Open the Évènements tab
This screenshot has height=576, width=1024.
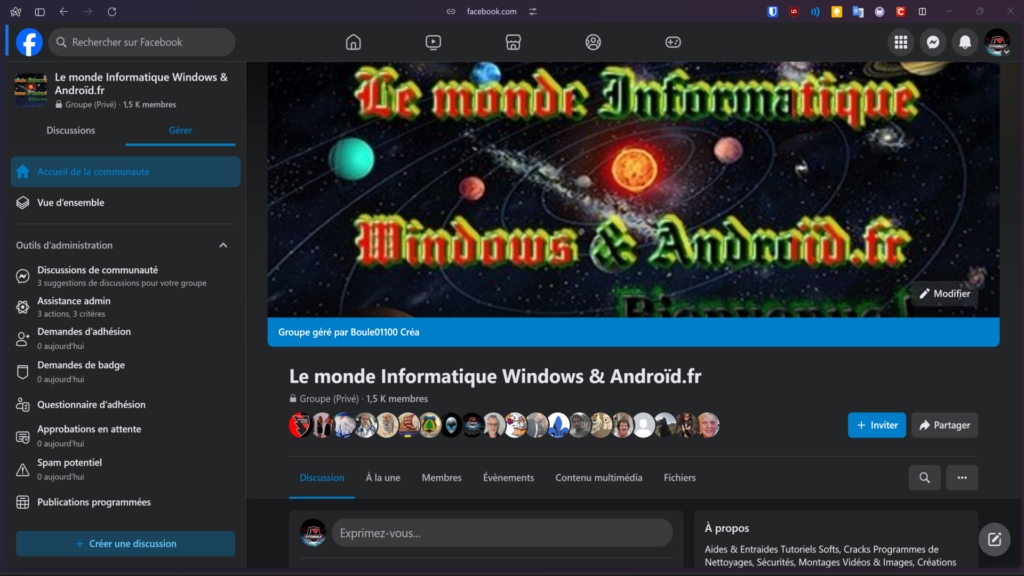pyautogui.click(x=508, y=478)
